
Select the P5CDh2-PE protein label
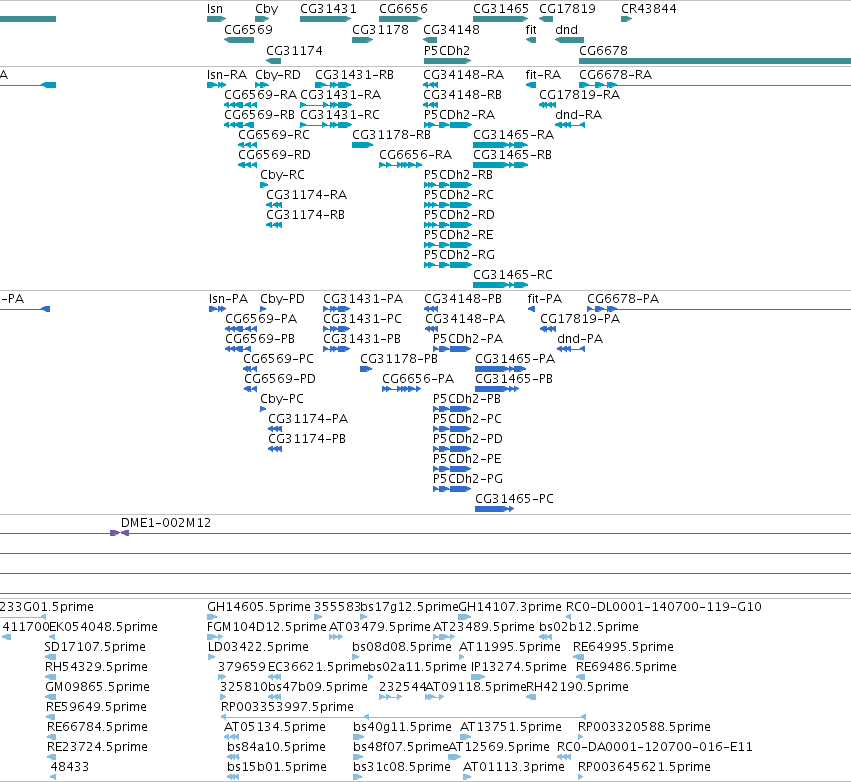pos(467,459)
